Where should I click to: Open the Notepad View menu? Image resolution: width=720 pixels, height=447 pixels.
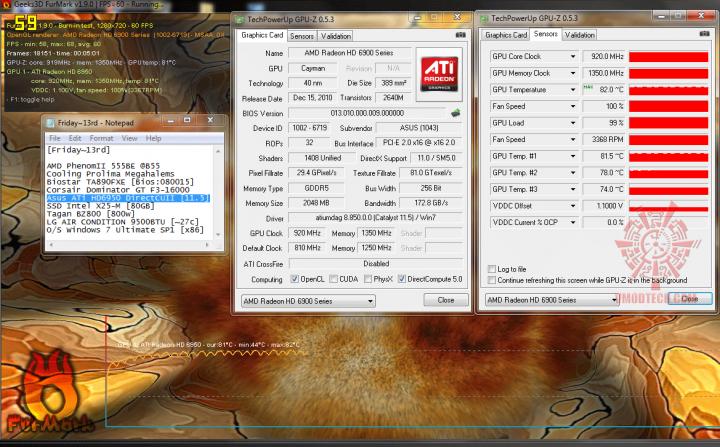click(x=129, y=138)
